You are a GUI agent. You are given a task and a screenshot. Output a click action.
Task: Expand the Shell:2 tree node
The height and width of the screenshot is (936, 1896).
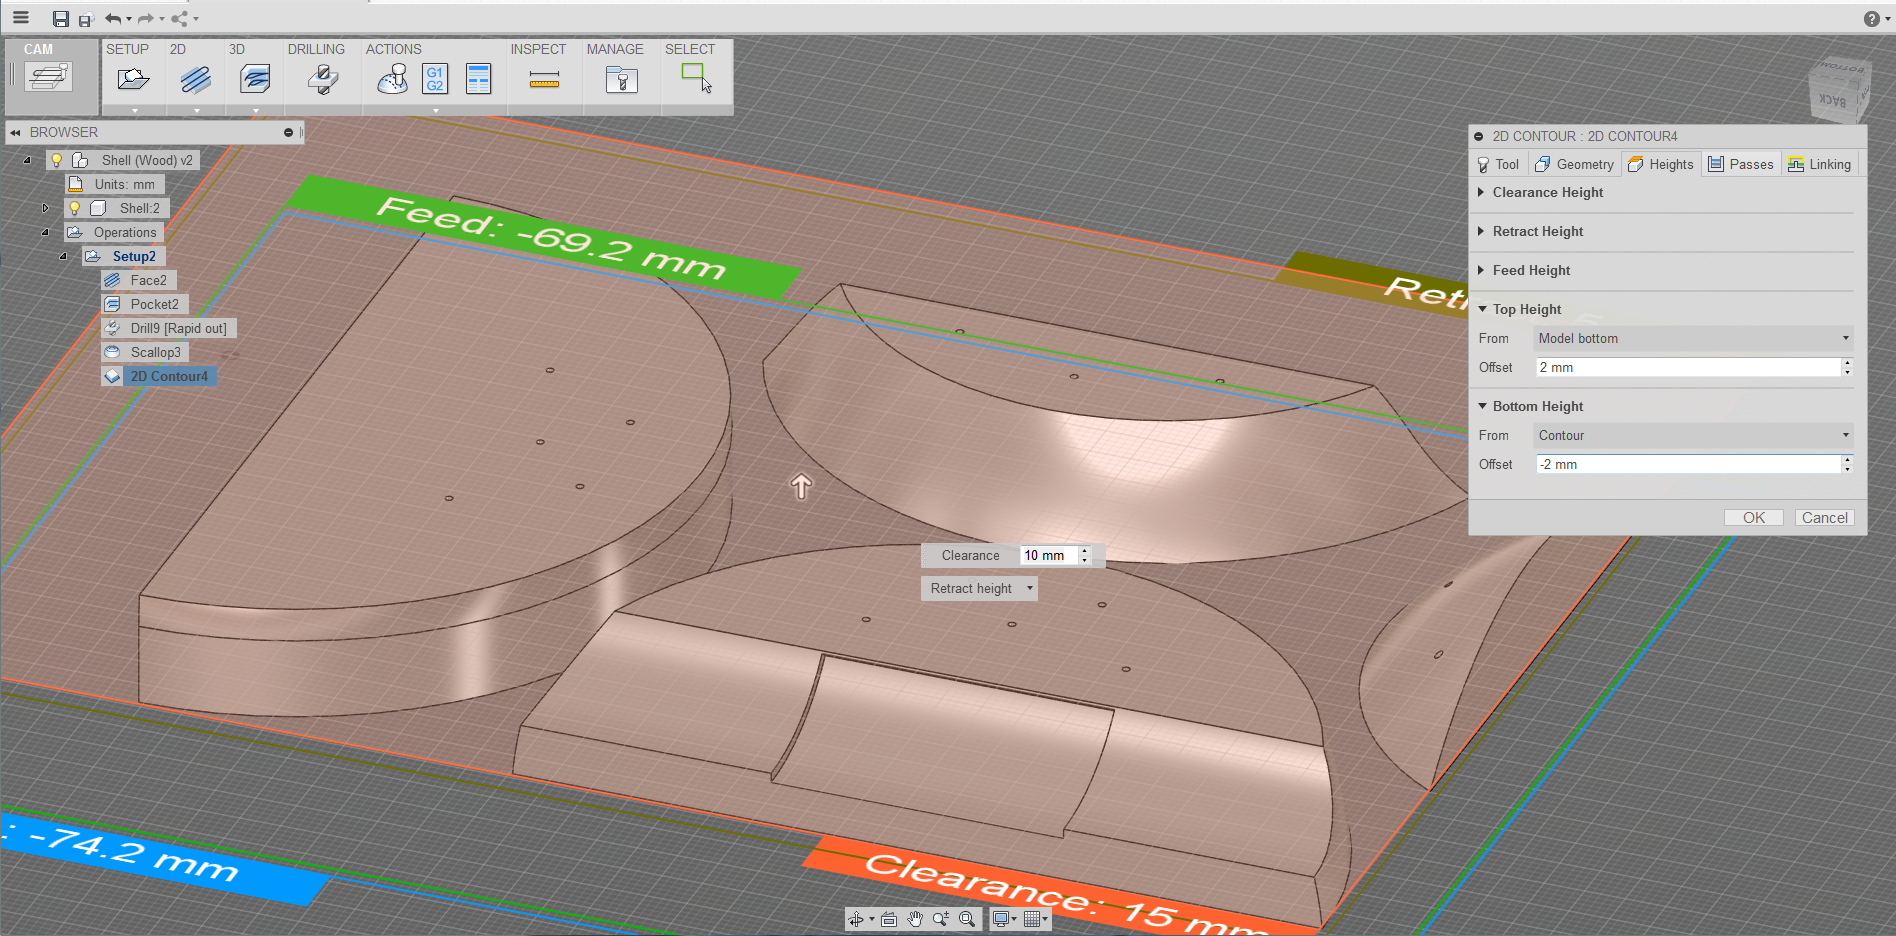[45, 208]
